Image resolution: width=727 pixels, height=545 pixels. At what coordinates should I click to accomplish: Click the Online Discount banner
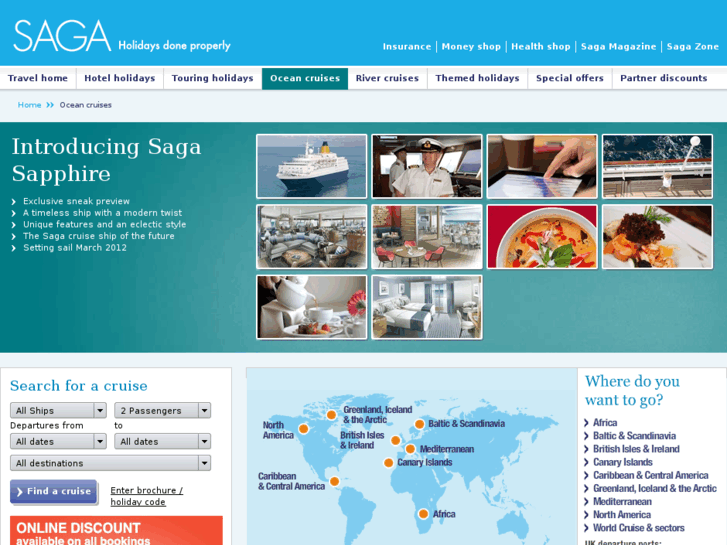tap(116, 531)
